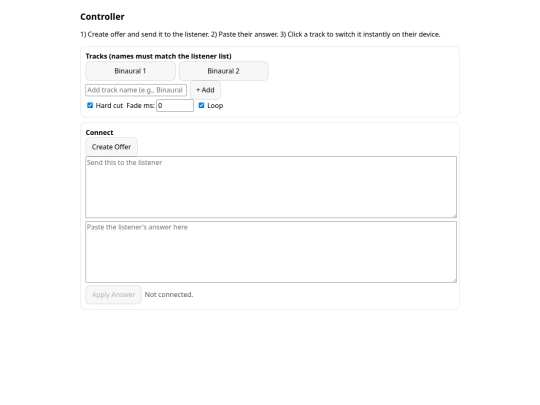The image size is (540, 405).
Task: Switch to the Binaural 1 track
Action: tap(130, 71)
